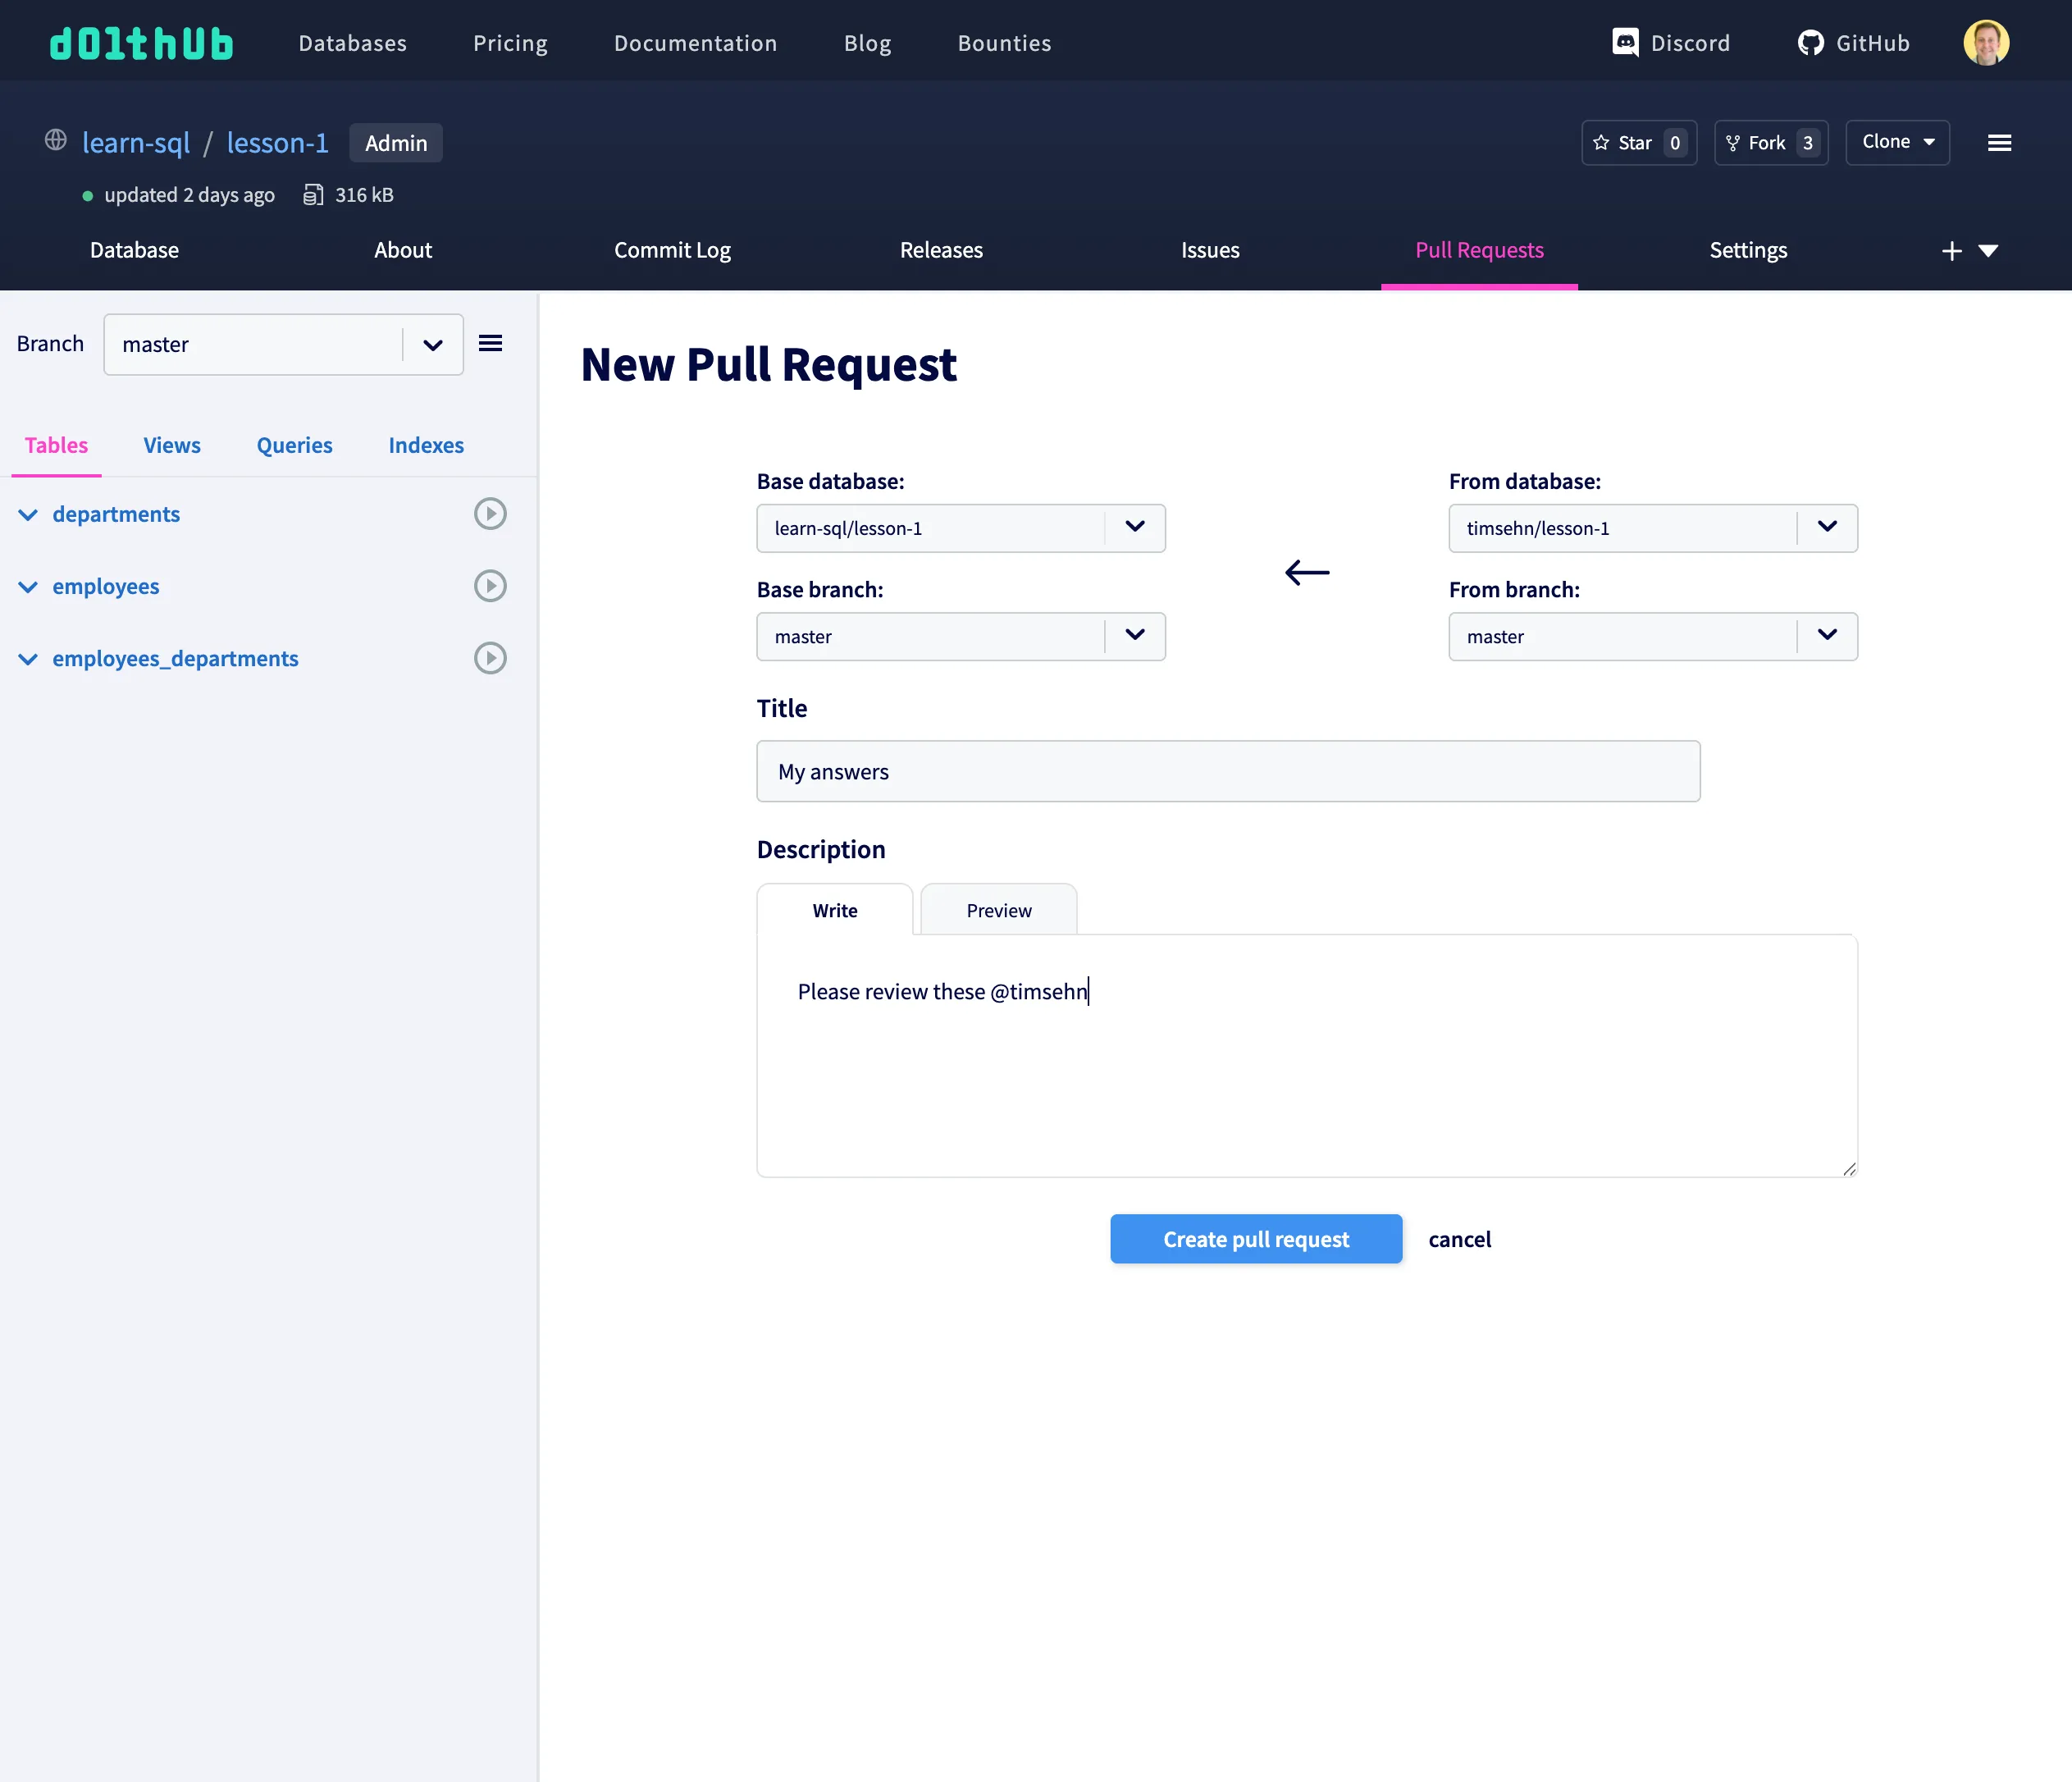Click play icon for employees_departments table

click(x=490, y=658)
